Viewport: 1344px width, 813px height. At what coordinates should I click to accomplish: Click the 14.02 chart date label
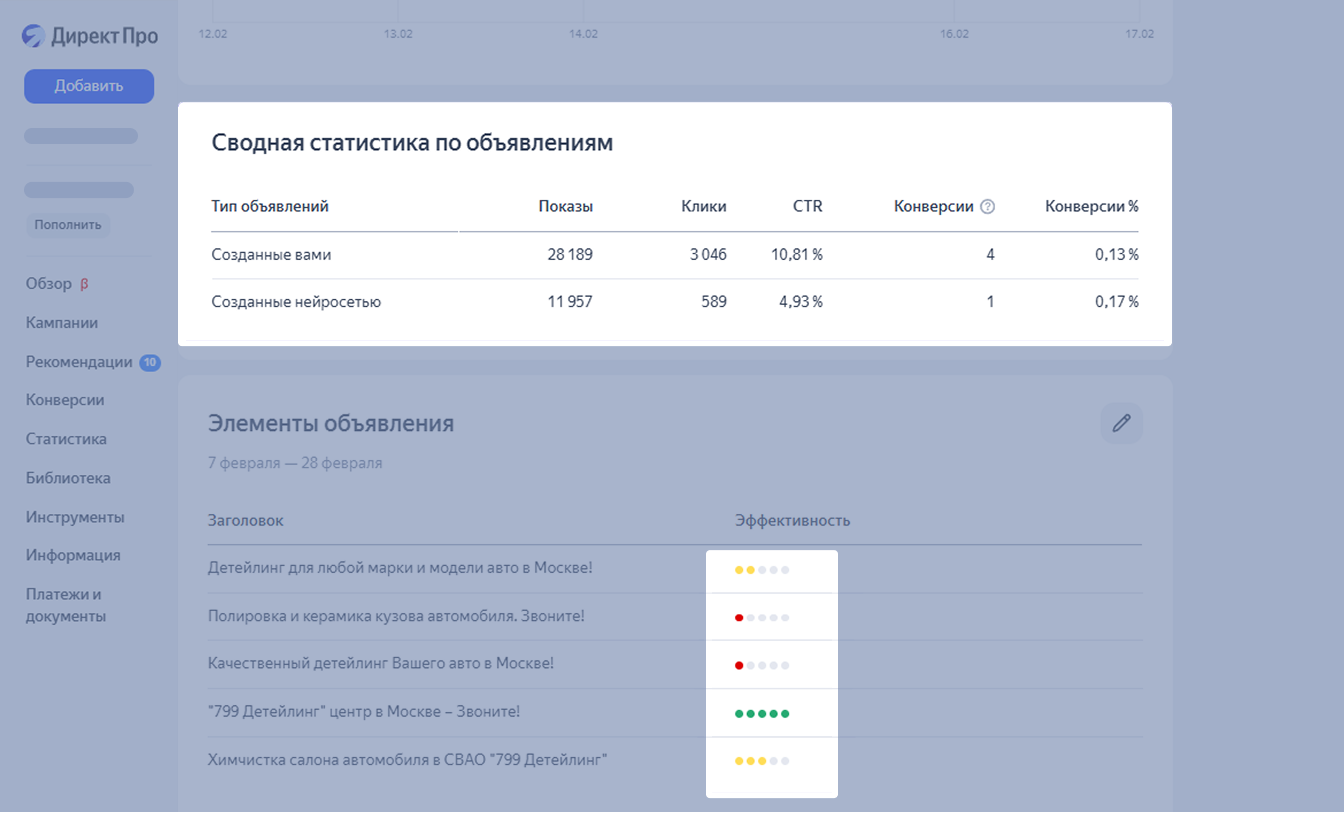point(584,34)
